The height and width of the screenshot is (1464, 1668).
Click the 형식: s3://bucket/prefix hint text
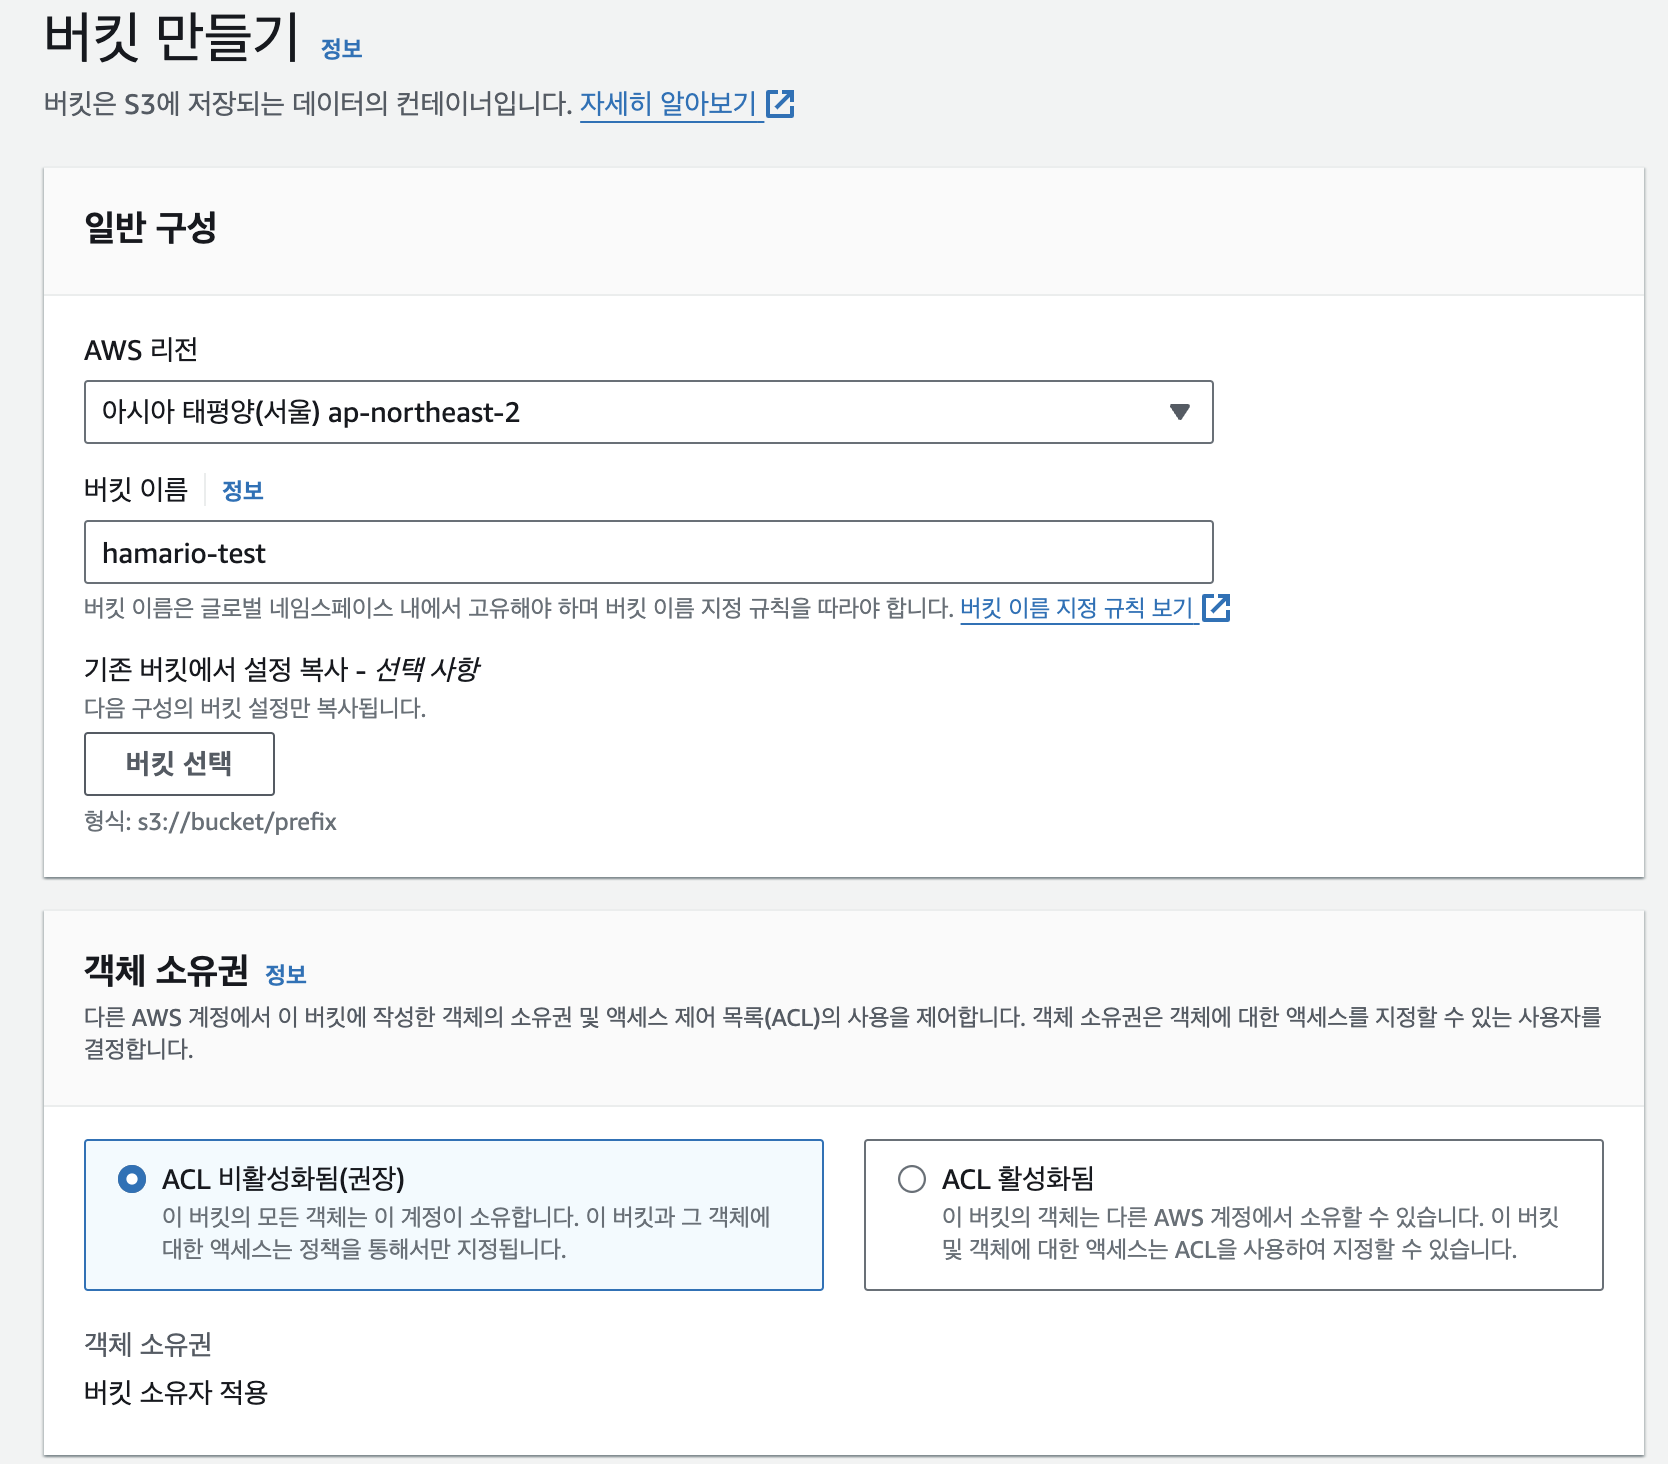coord(210,822)
